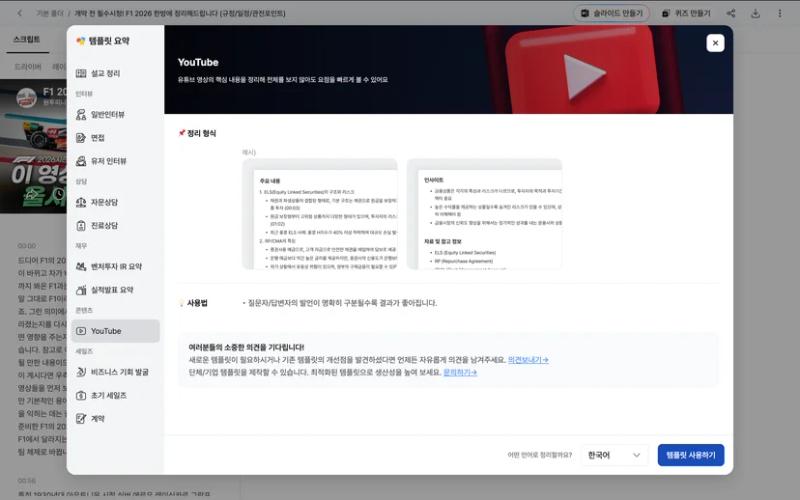Image resolution: width=800 pixels, height=500 pixels.
Task: Click the 사용법 section heading
Action: [193, 303]
